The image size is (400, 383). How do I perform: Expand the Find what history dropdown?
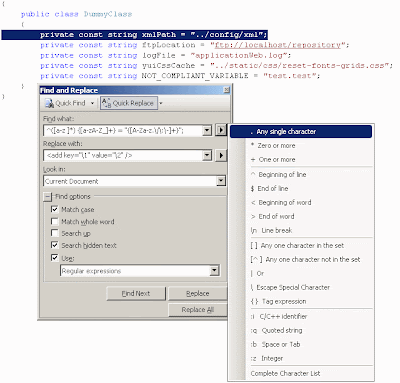point(207,130)
